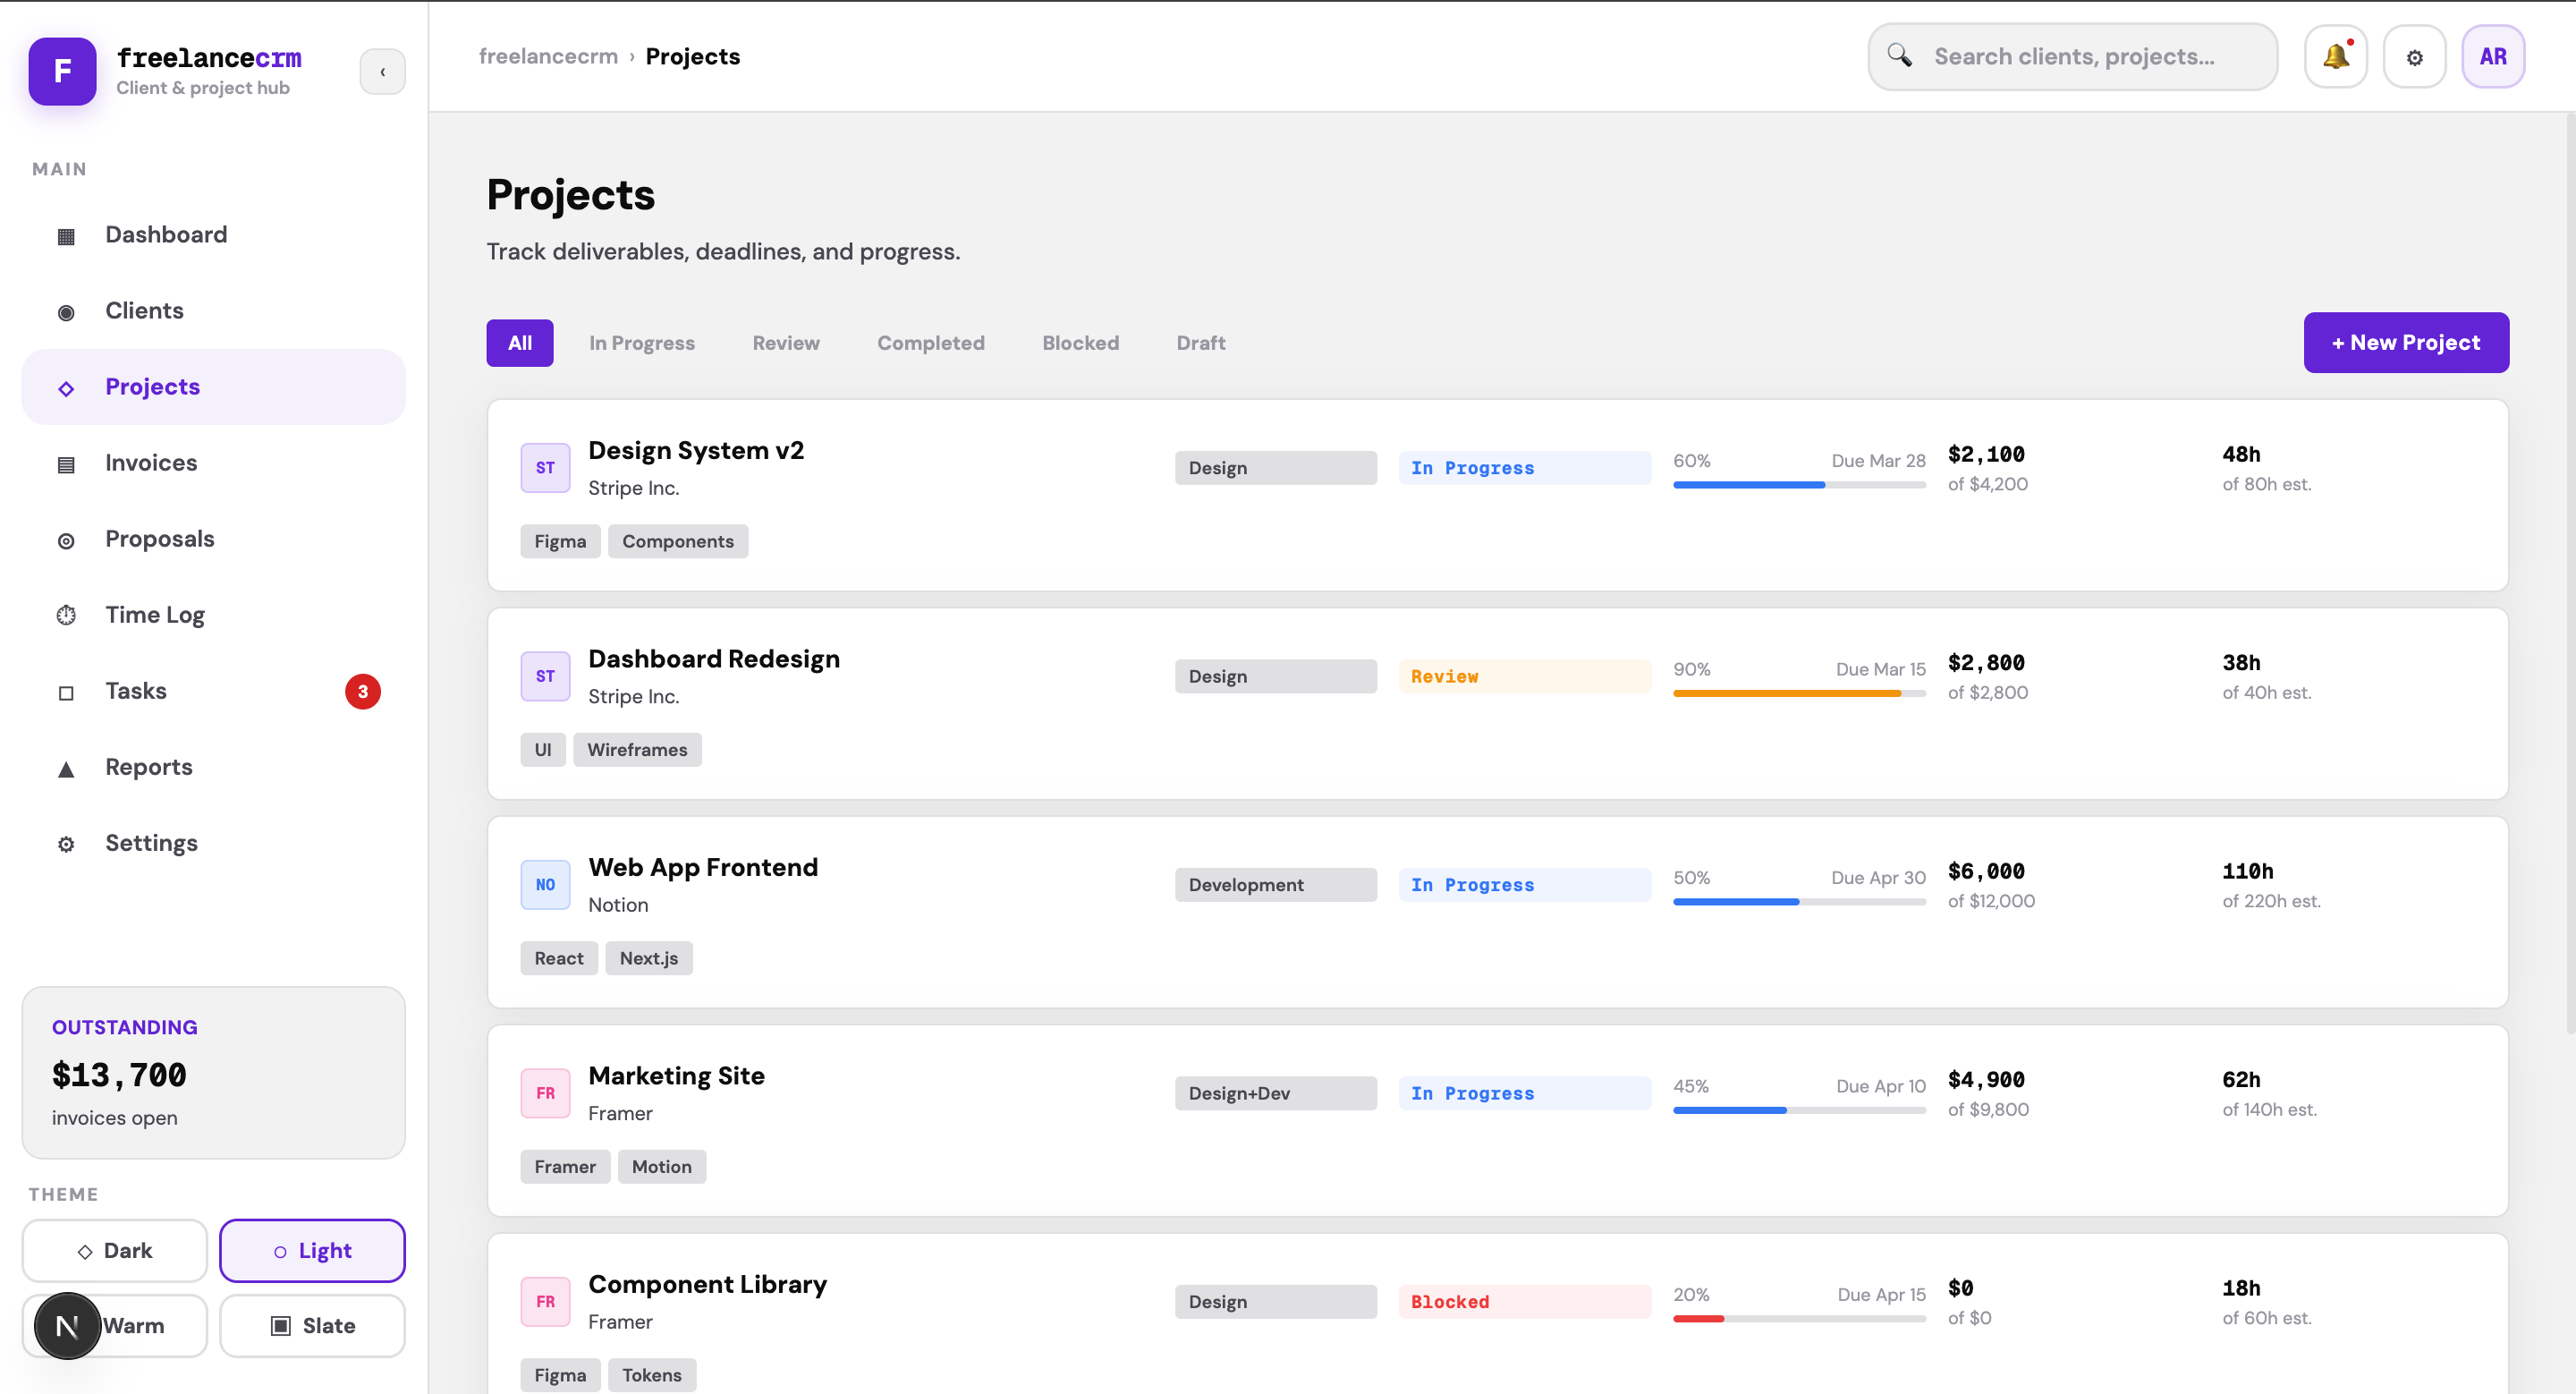Open the Design System v2 project
Image resolution: width=2576 pixels, height=1394 pixels.
coord(696,450)
